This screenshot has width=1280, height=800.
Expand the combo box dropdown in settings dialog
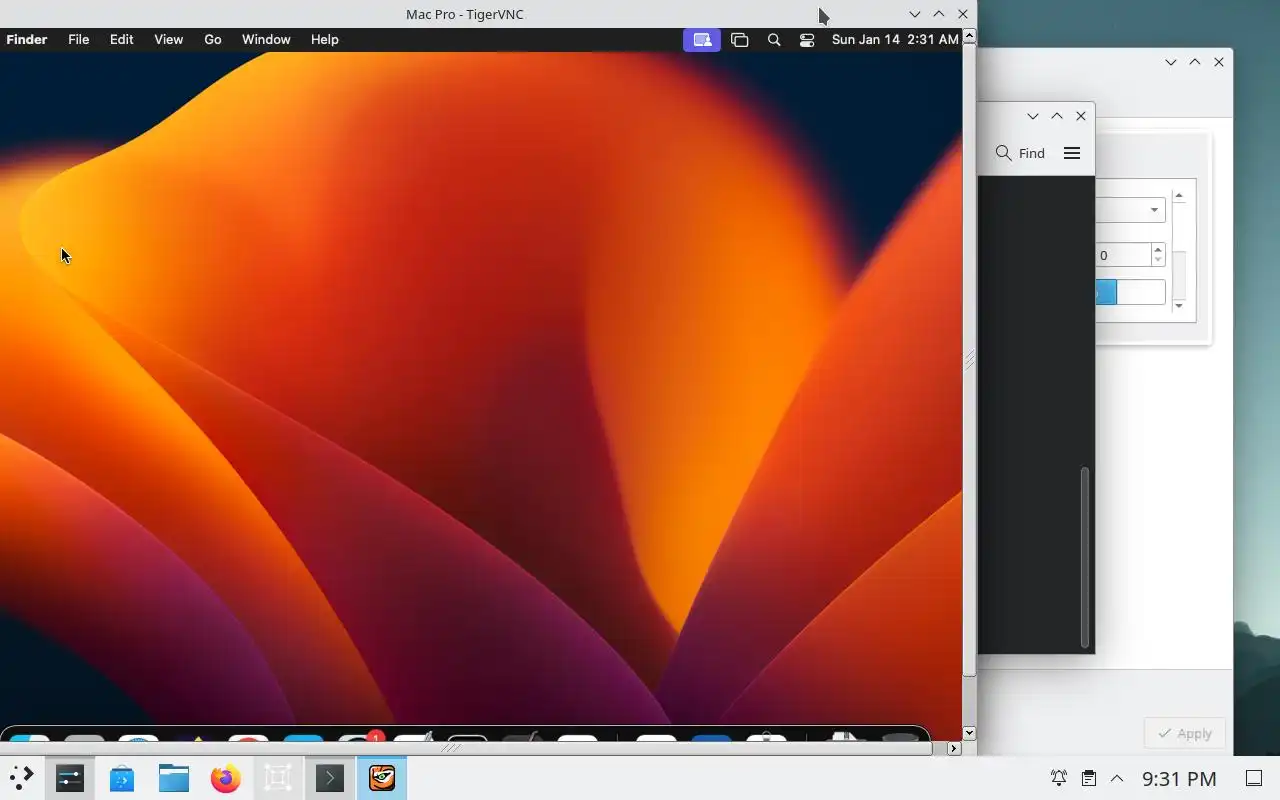(1154, 210)
